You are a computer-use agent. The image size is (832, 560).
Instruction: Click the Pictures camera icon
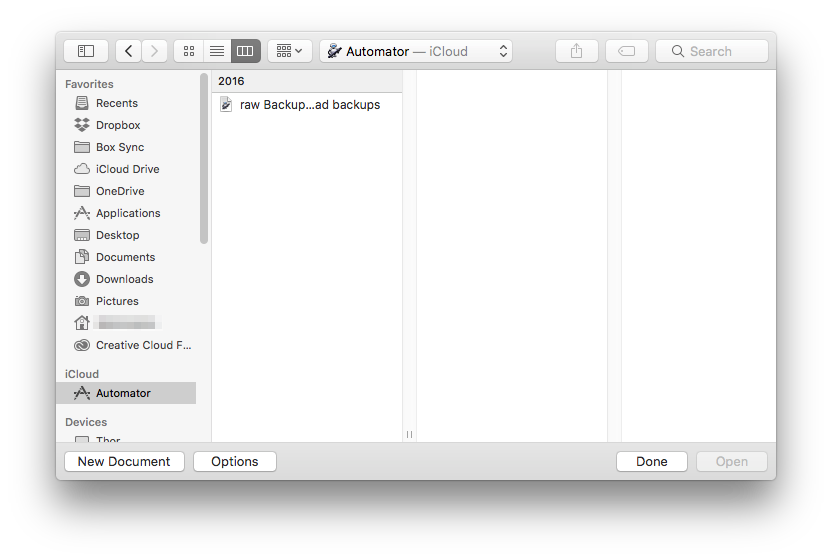[x=82, y=301]
